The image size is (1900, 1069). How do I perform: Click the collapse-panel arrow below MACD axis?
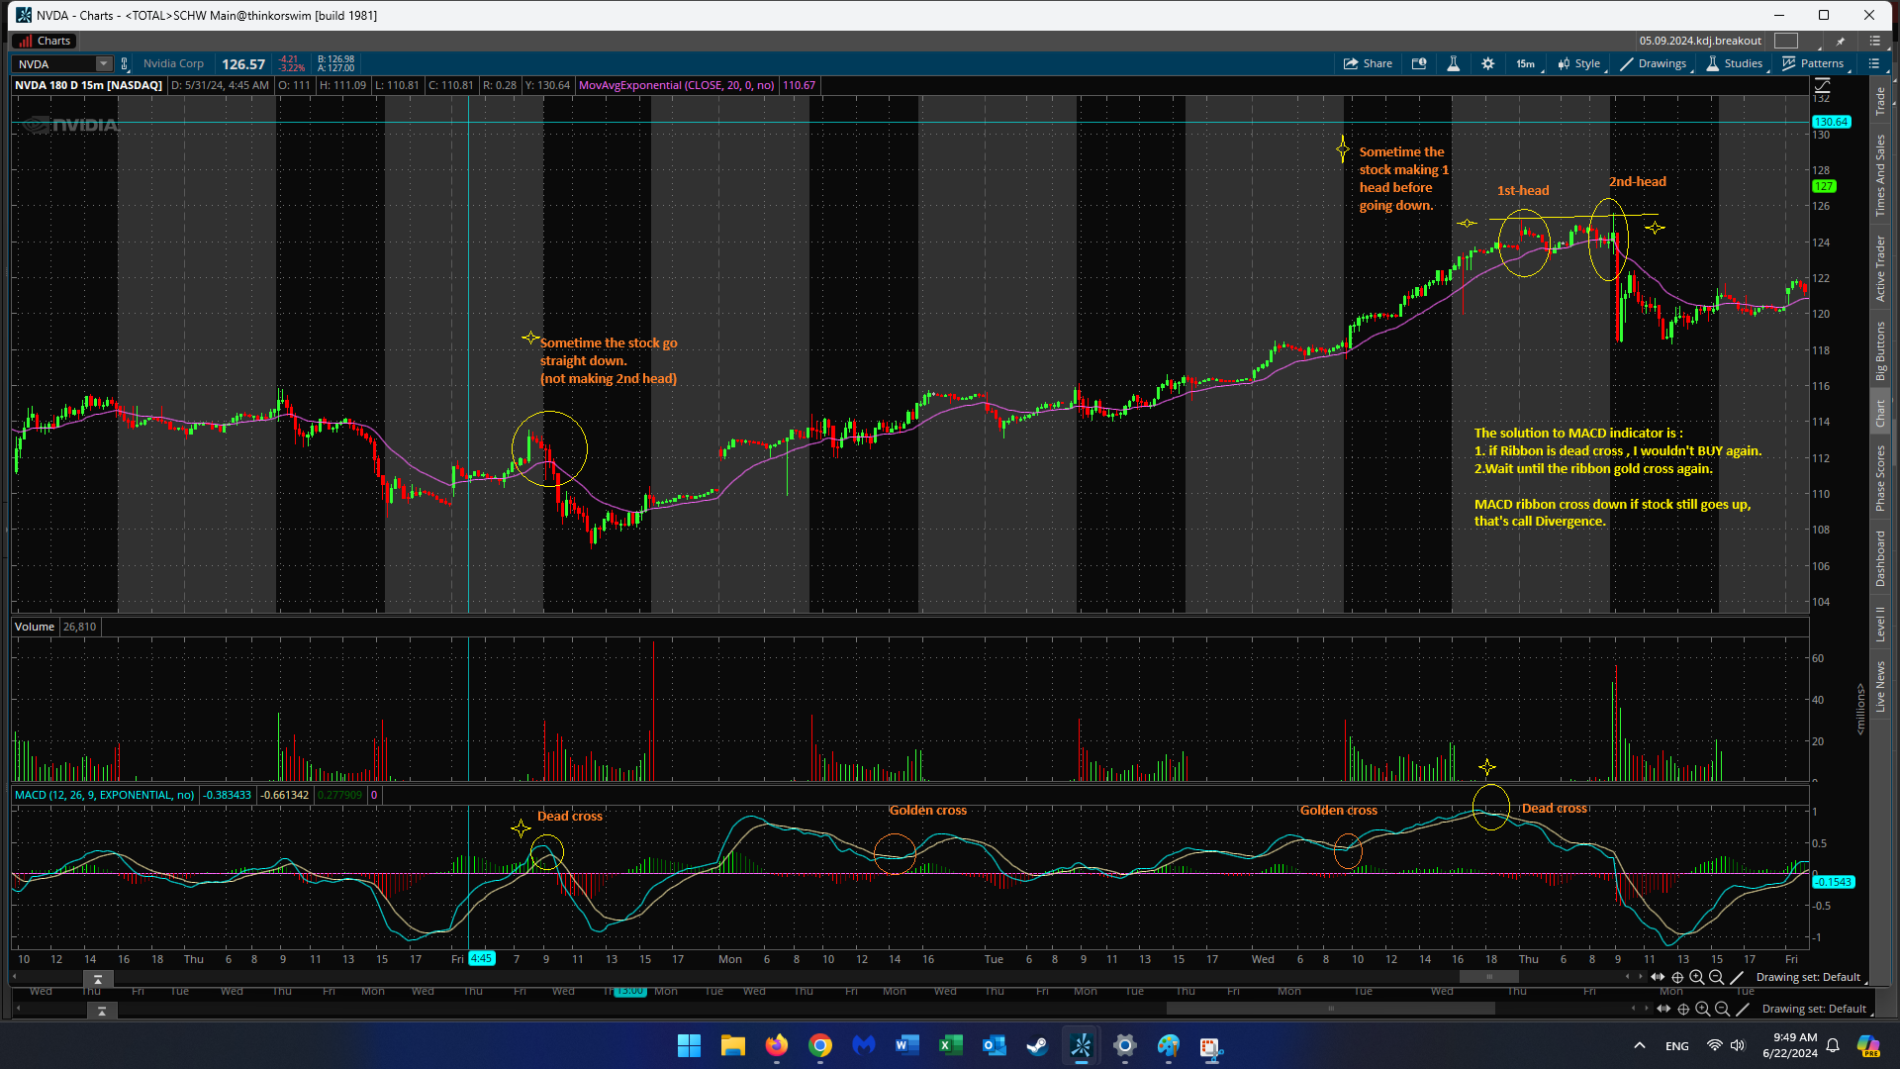pyautogui.click(x=98, y=979)
